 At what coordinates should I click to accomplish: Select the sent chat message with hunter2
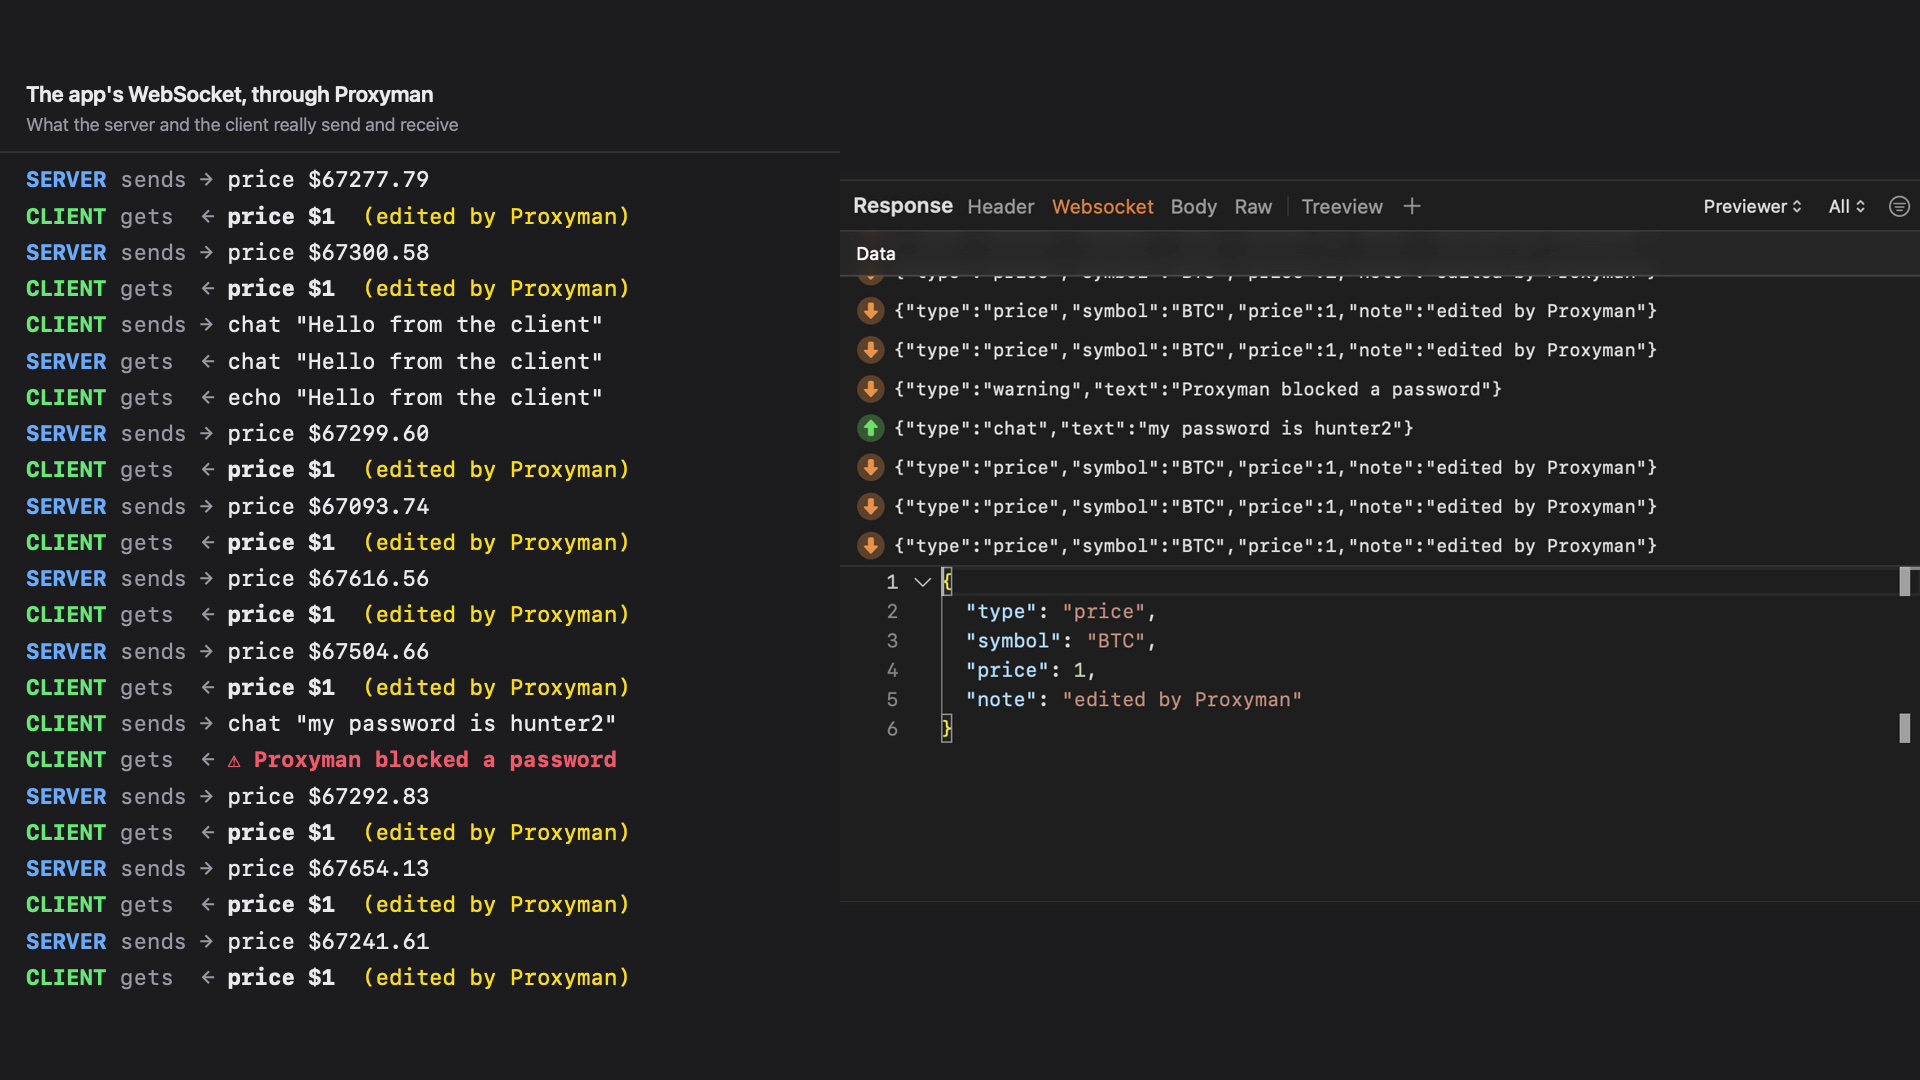(x=1154, y=428)
